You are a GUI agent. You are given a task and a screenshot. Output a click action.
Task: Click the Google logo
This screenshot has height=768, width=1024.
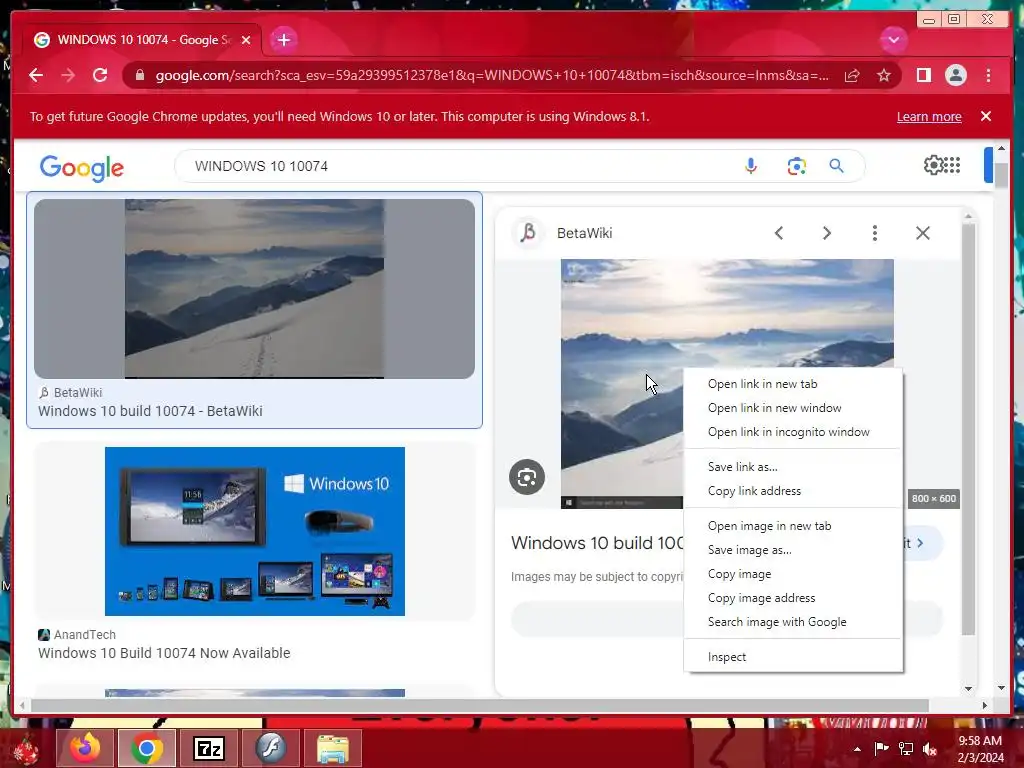[x=82, y=167]
